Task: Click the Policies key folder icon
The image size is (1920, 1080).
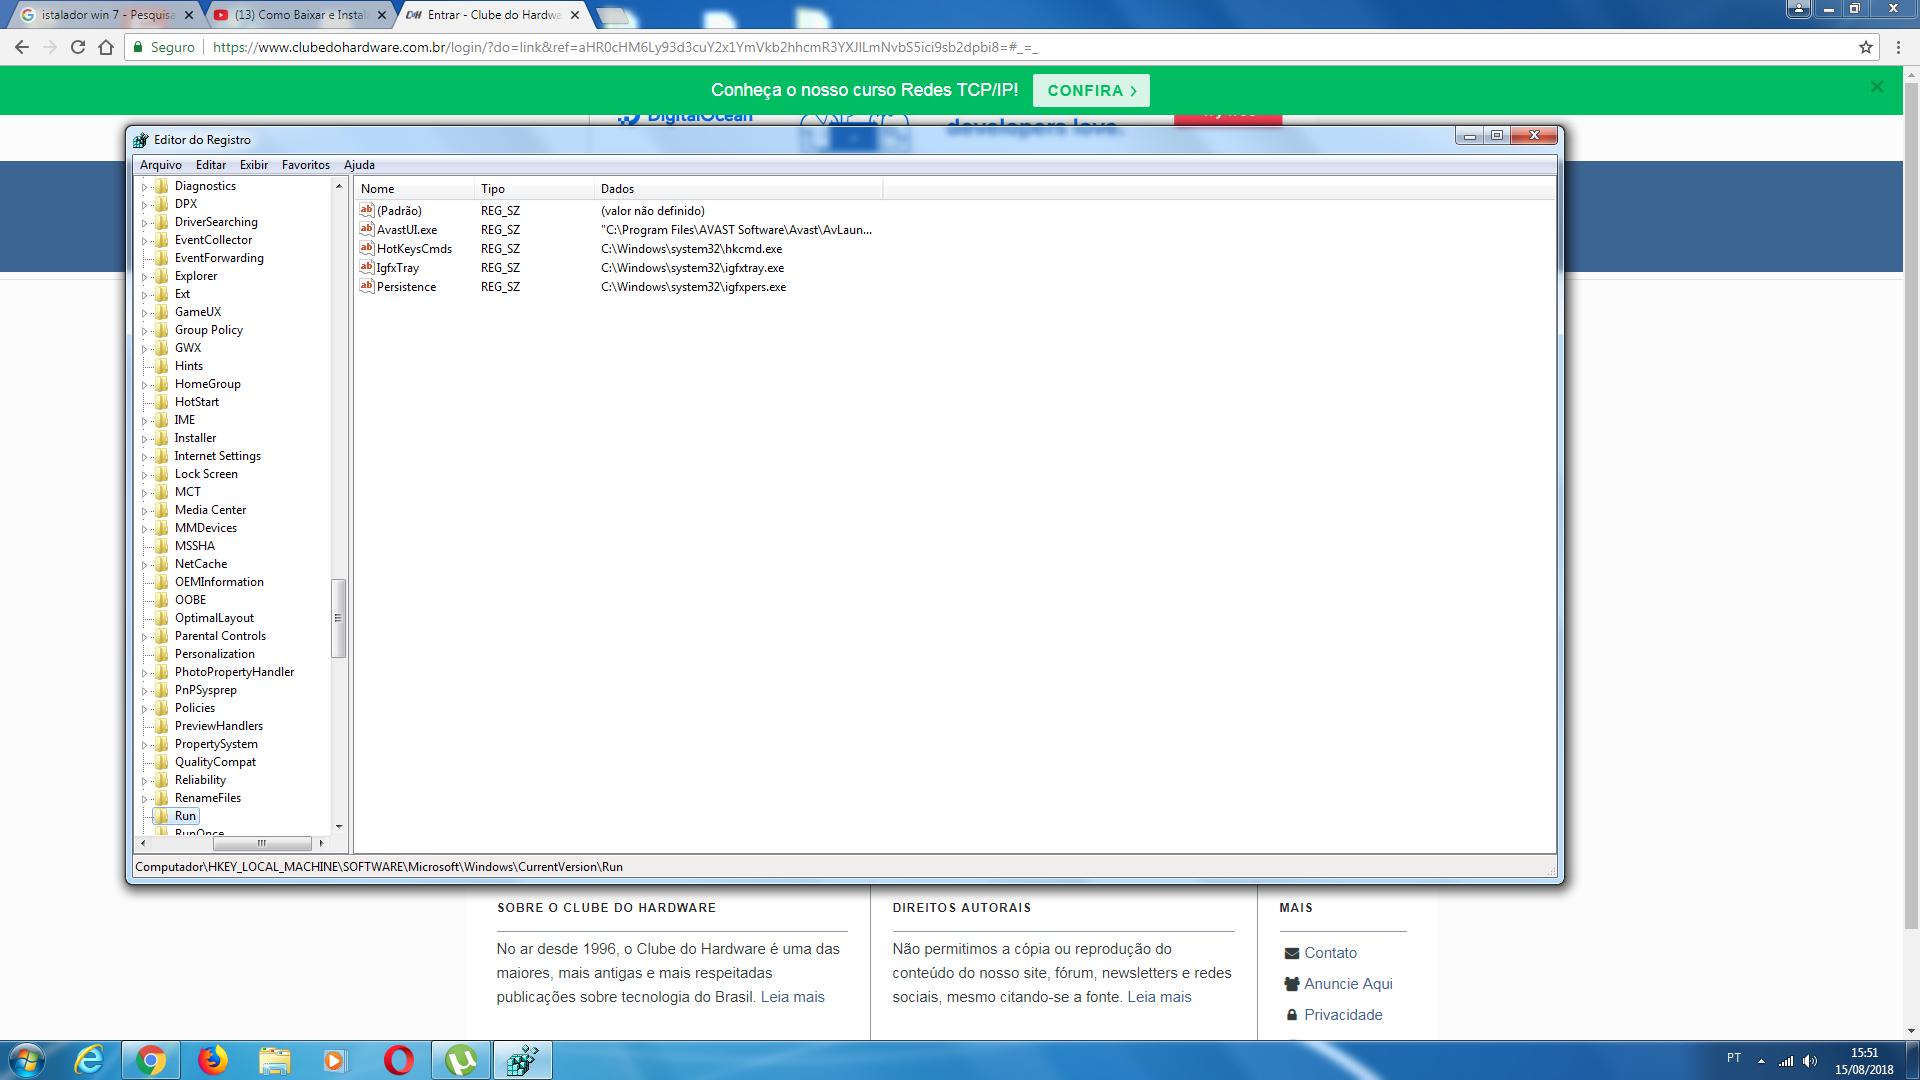Action: [x=162, y=708]
